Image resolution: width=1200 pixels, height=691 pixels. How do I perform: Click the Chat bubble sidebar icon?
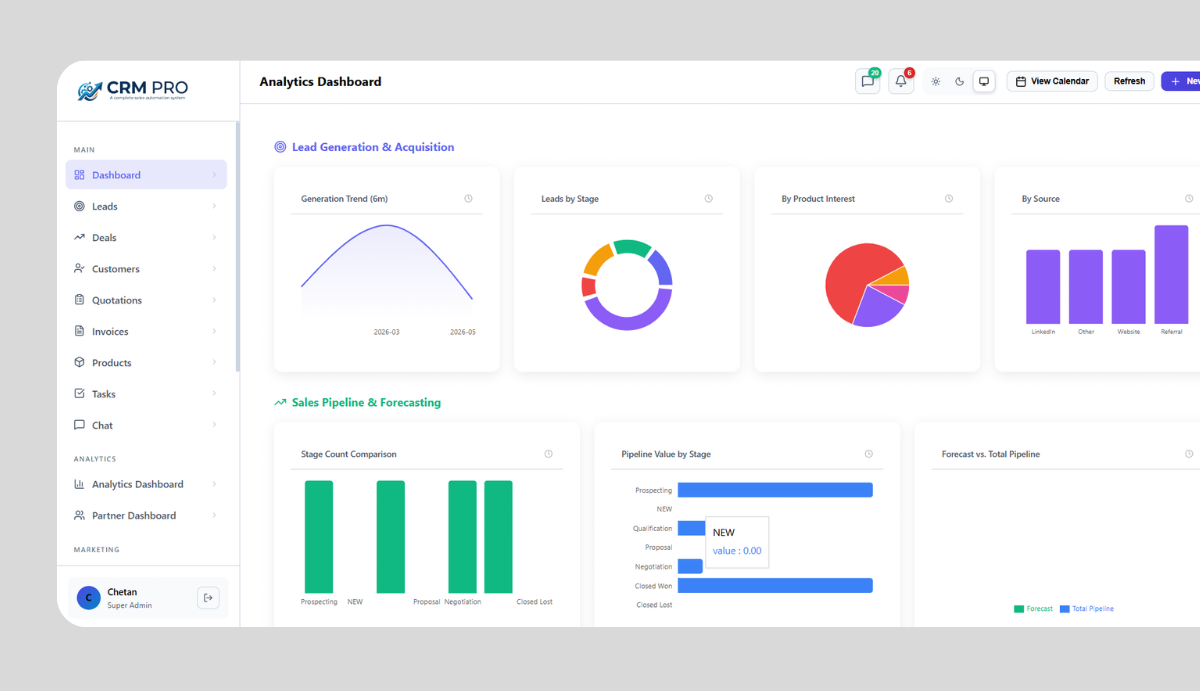click(80, 425)
